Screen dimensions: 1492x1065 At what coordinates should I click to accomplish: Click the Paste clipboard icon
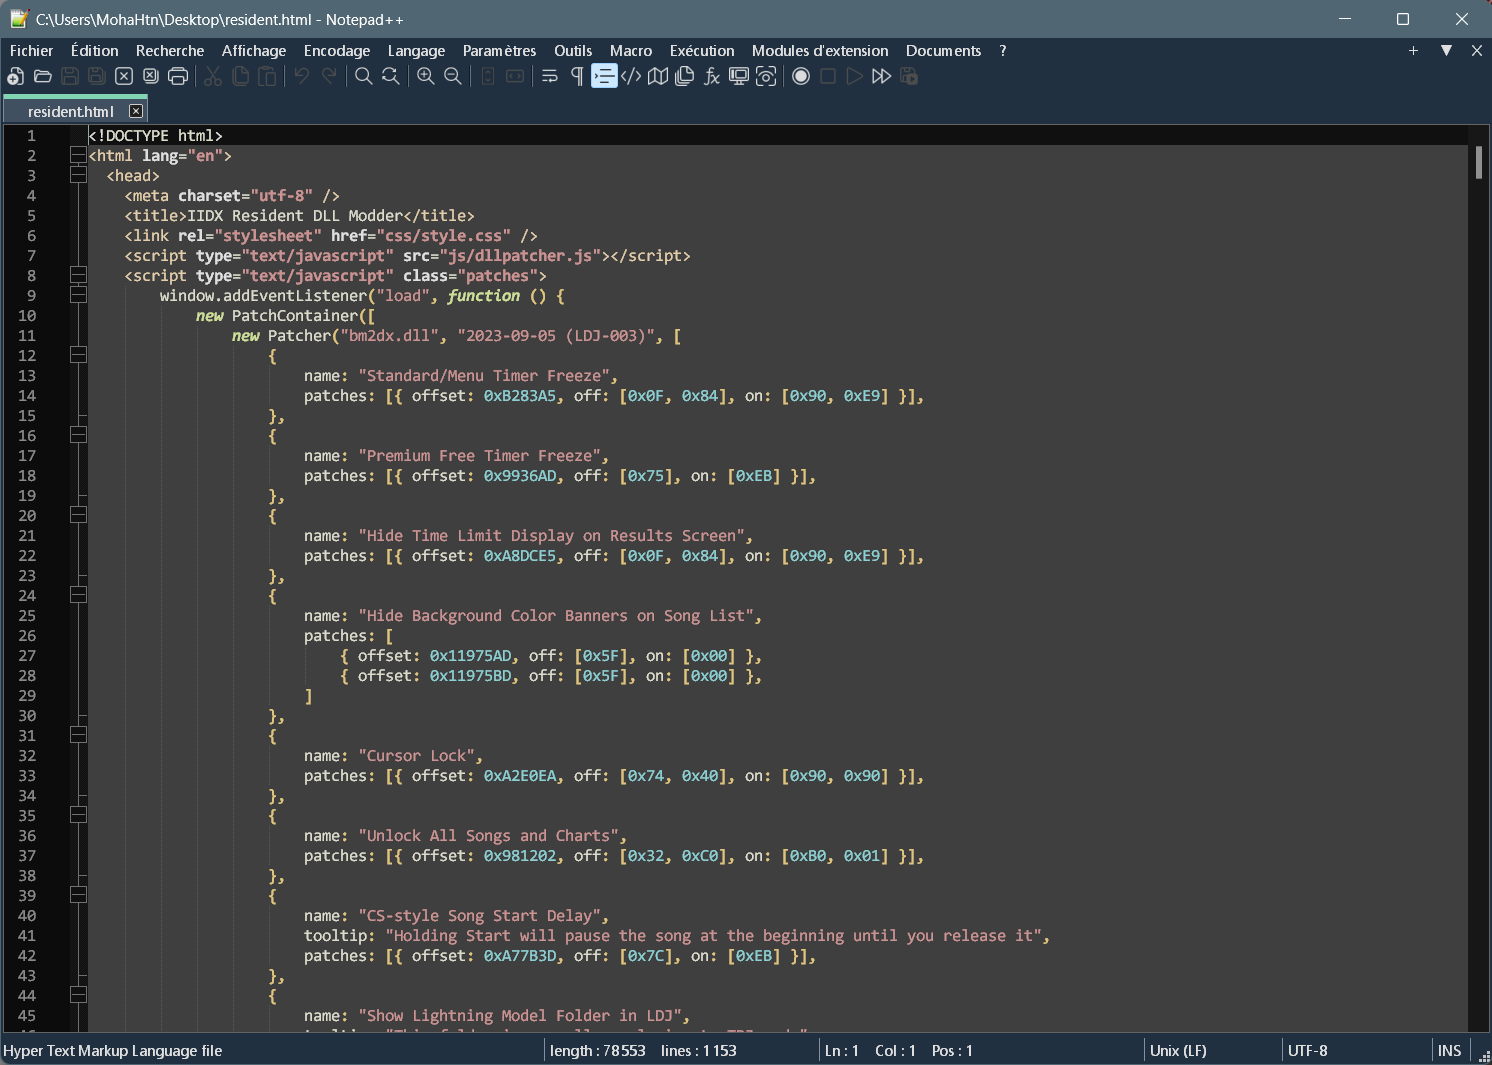coord(267,77)
